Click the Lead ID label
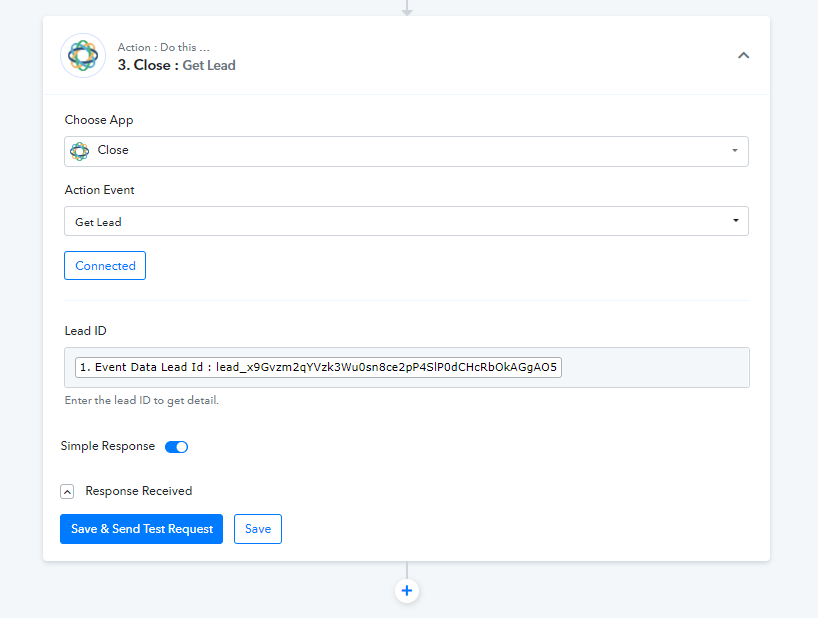 tap(86, 331)
